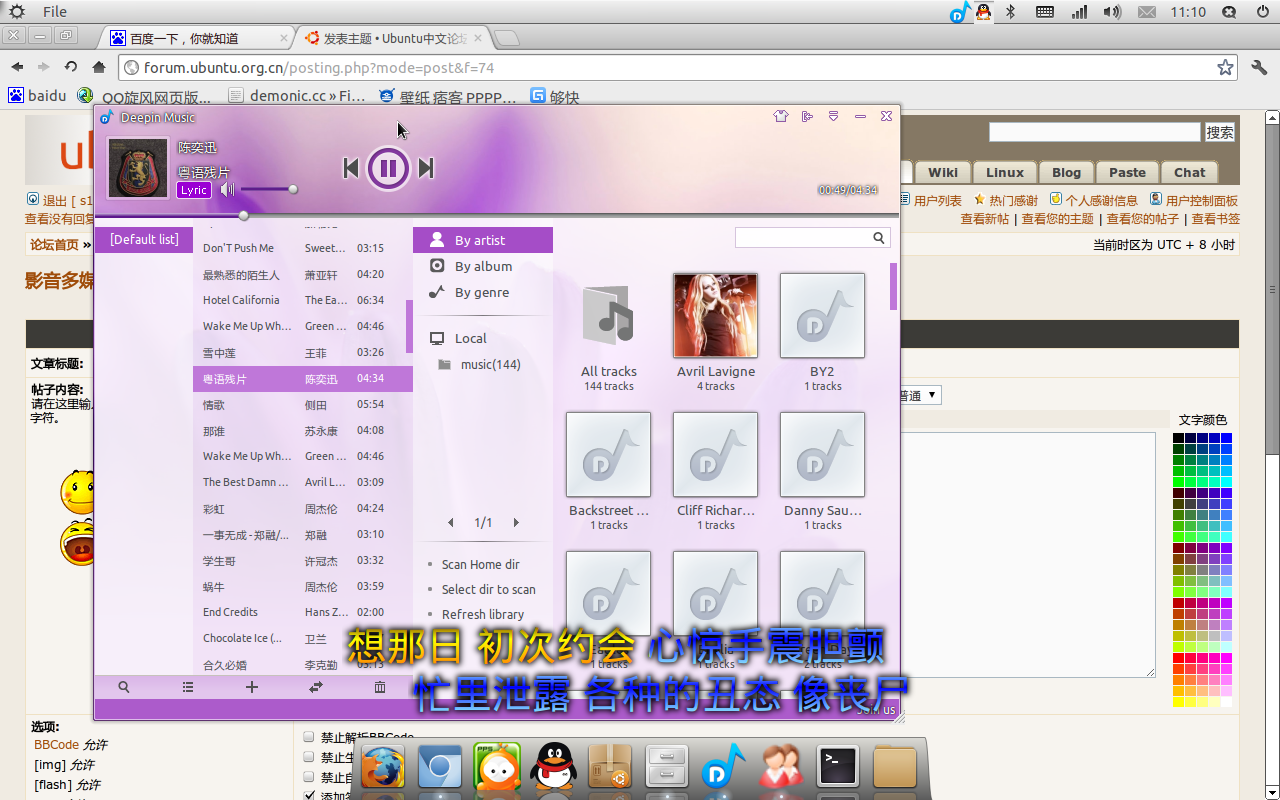Screen dimensions: 1280x800
Task: Select the All tracks music icon
Action: 609,315
